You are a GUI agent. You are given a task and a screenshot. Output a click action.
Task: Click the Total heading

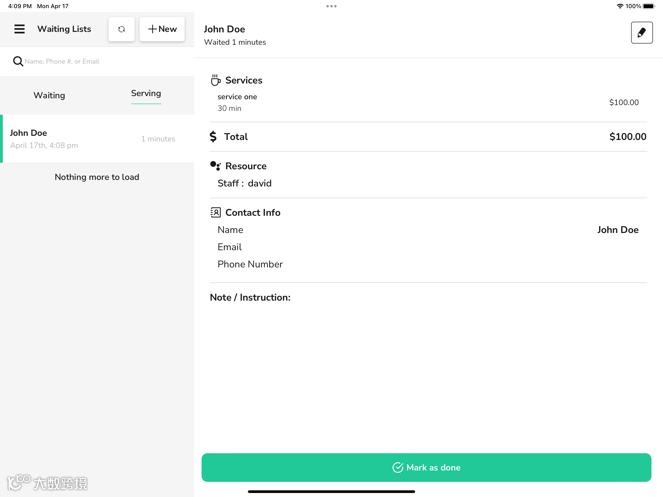(236, 137)
